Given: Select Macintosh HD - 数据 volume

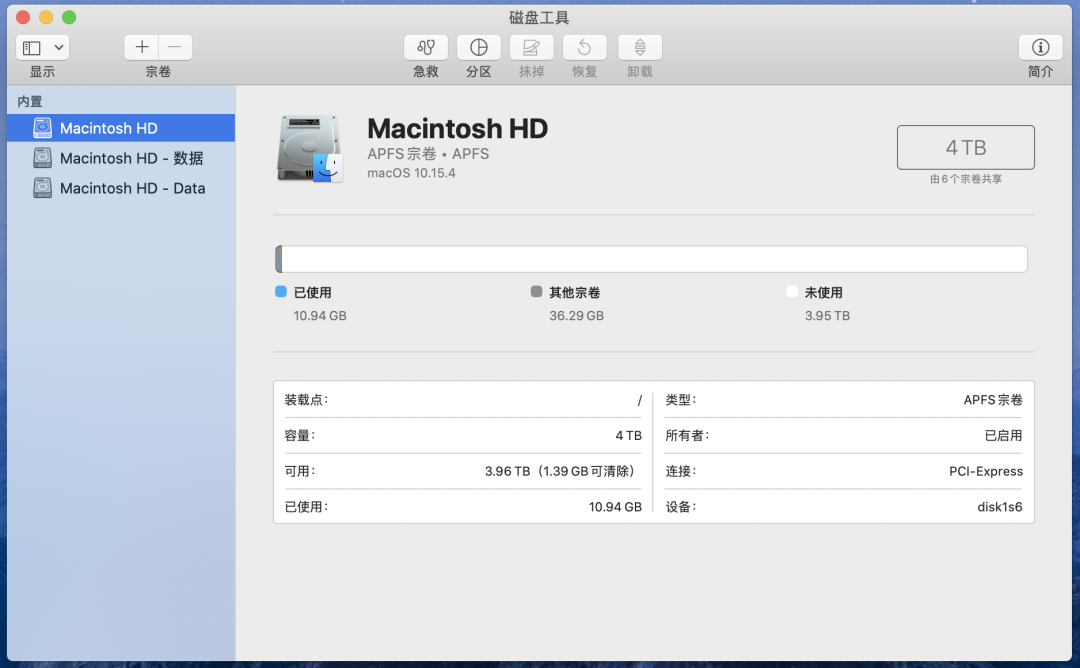Looking at the screenshot, I should [x=121, y=158].
